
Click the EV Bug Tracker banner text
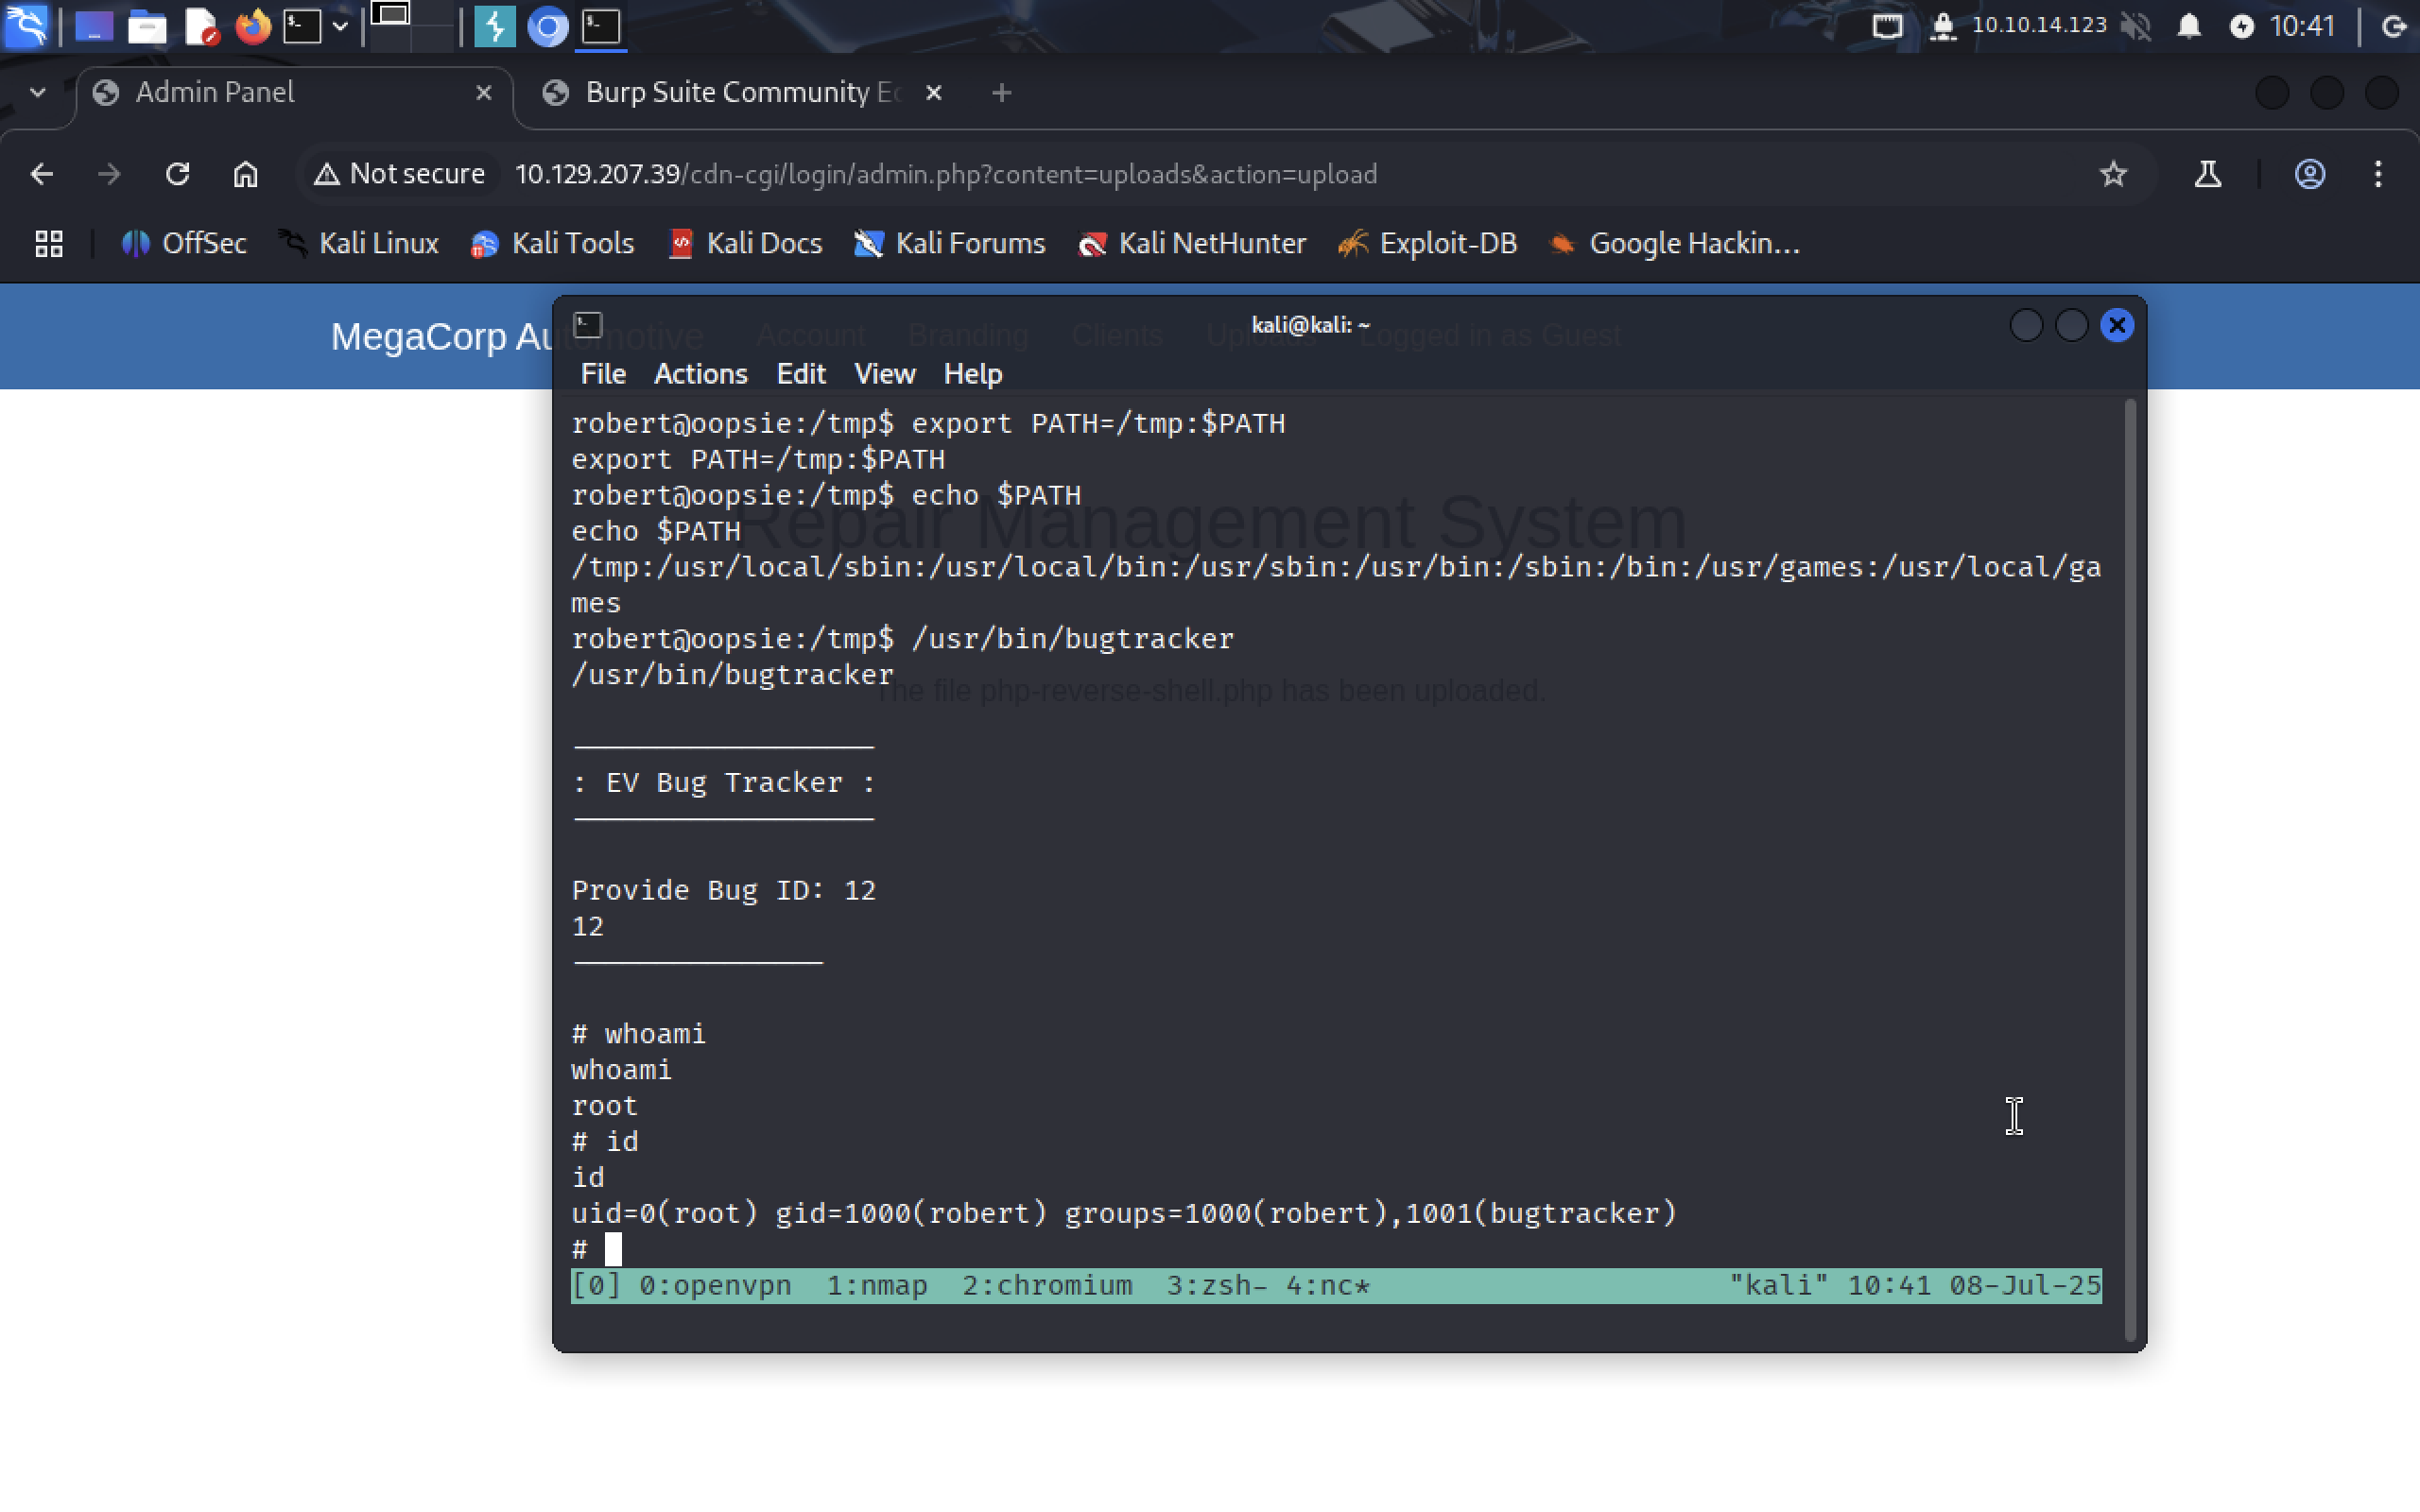(724, 783)
